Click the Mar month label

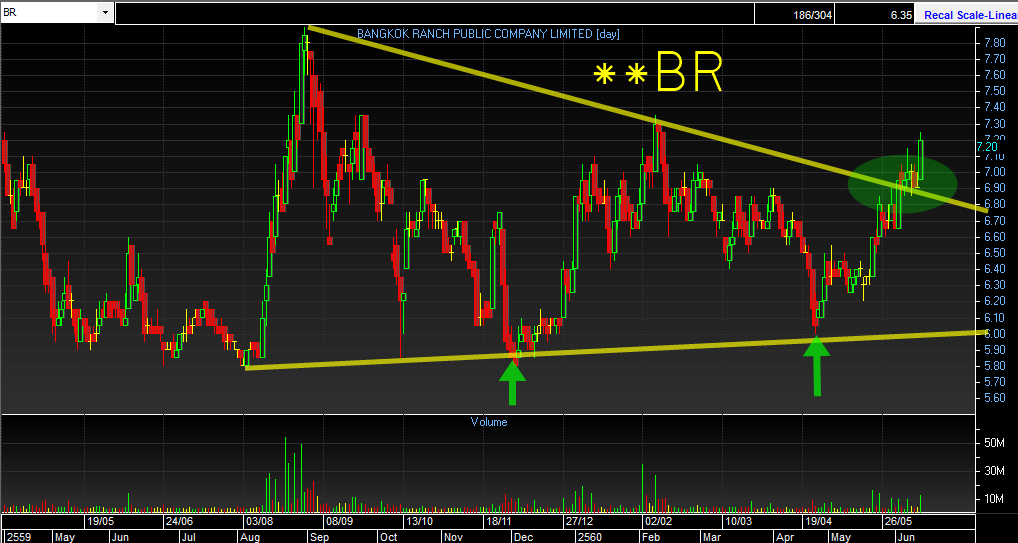[712, 537]
